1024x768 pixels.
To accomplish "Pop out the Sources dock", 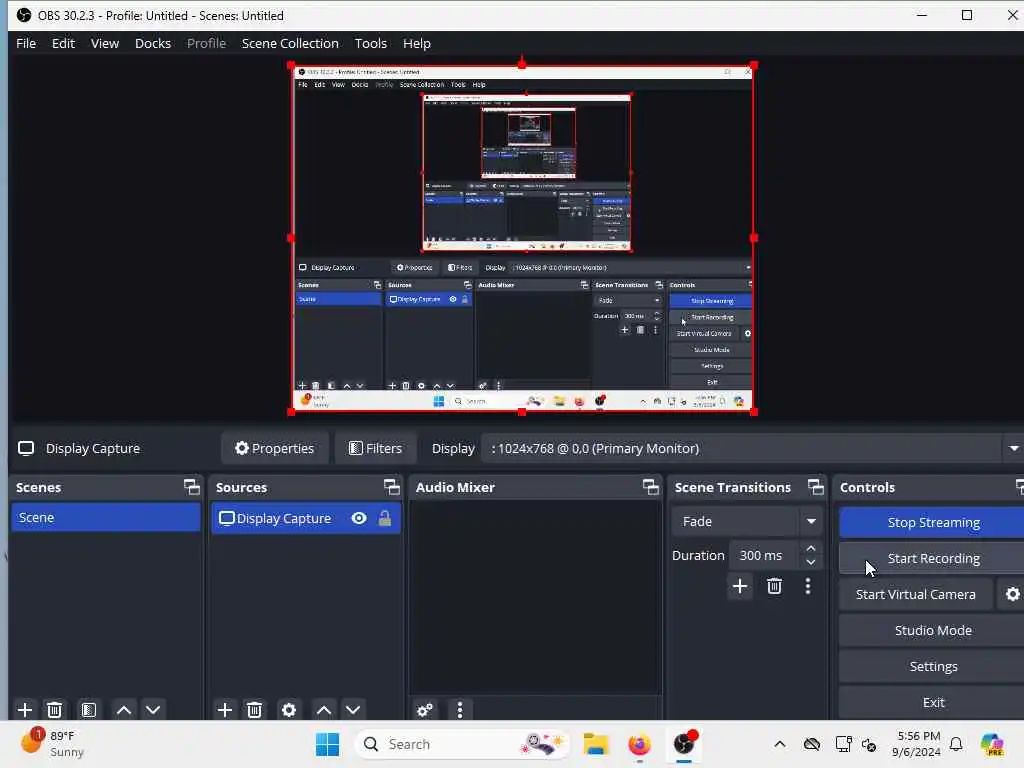I will pos(391,487).
